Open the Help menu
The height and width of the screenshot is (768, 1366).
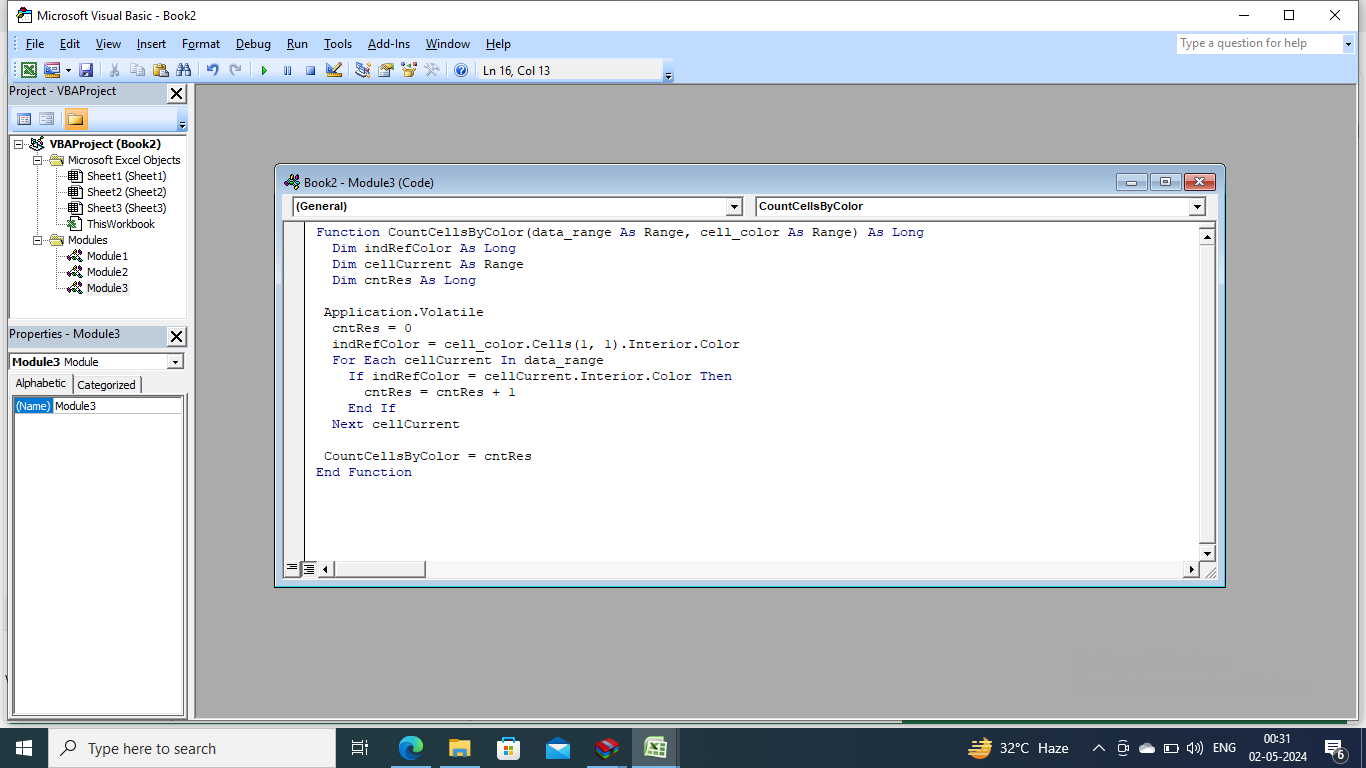coord(498,44)
